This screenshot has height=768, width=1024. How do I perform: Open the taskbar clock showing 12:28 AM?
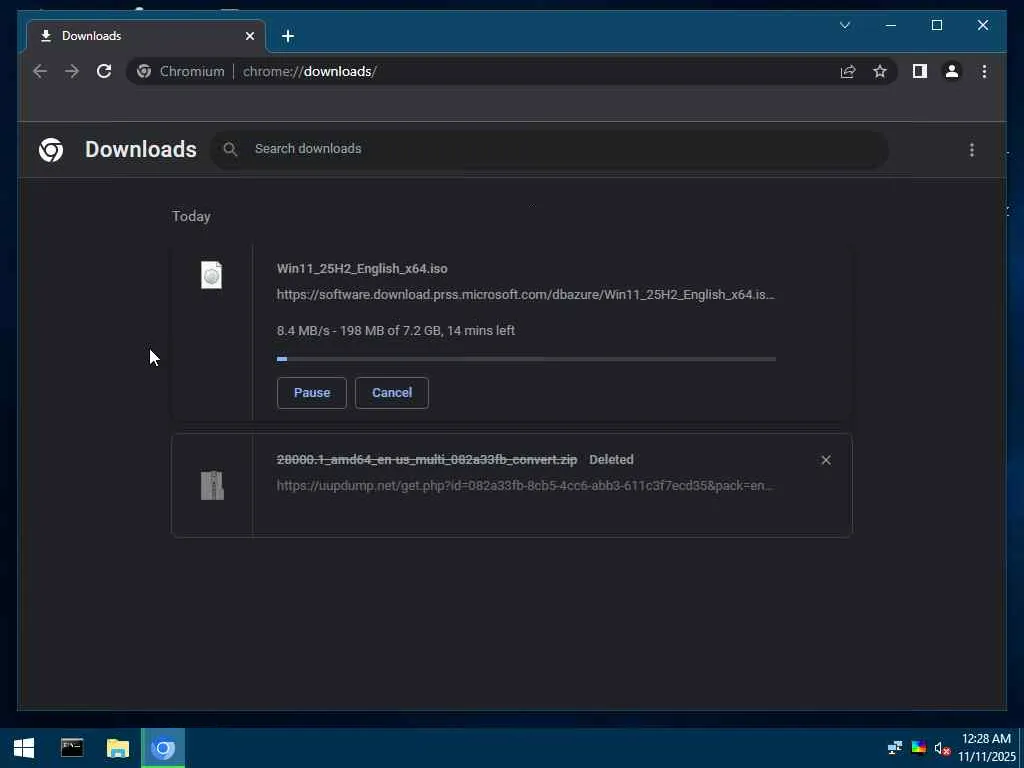tap(987, 748)
